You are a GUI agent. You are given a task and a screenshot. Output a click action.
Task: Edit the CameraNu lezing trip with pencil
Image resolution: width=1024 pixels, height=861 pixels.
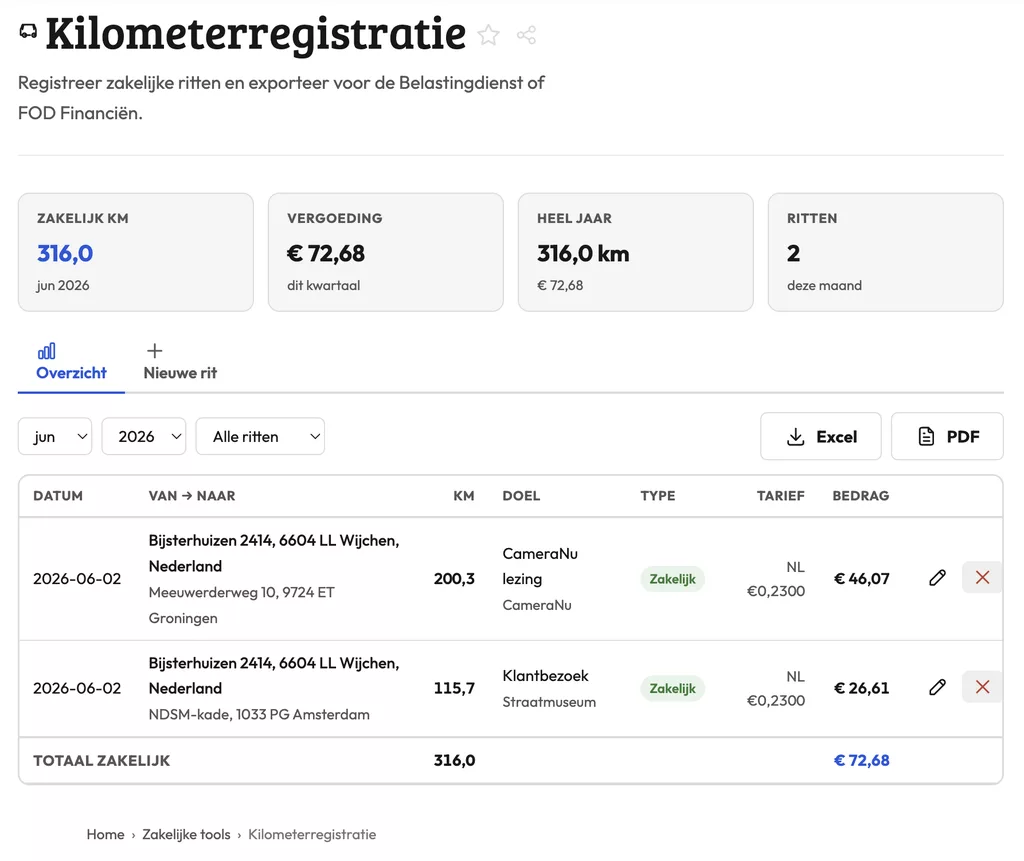click(937, 577)
